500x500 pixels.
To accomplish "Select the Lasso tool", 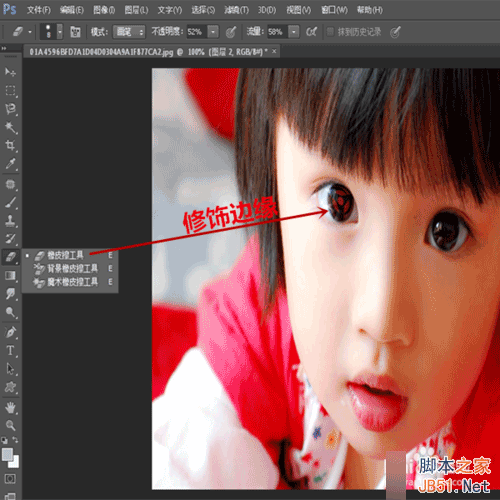I will [x=10, y=109].
